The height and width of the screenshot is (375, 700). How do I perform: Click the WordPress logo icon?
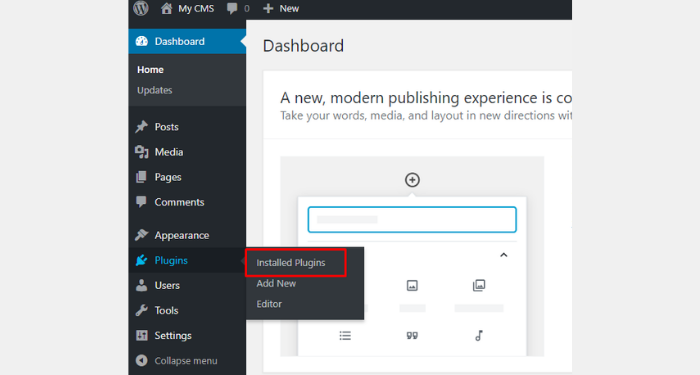[141, 8]
